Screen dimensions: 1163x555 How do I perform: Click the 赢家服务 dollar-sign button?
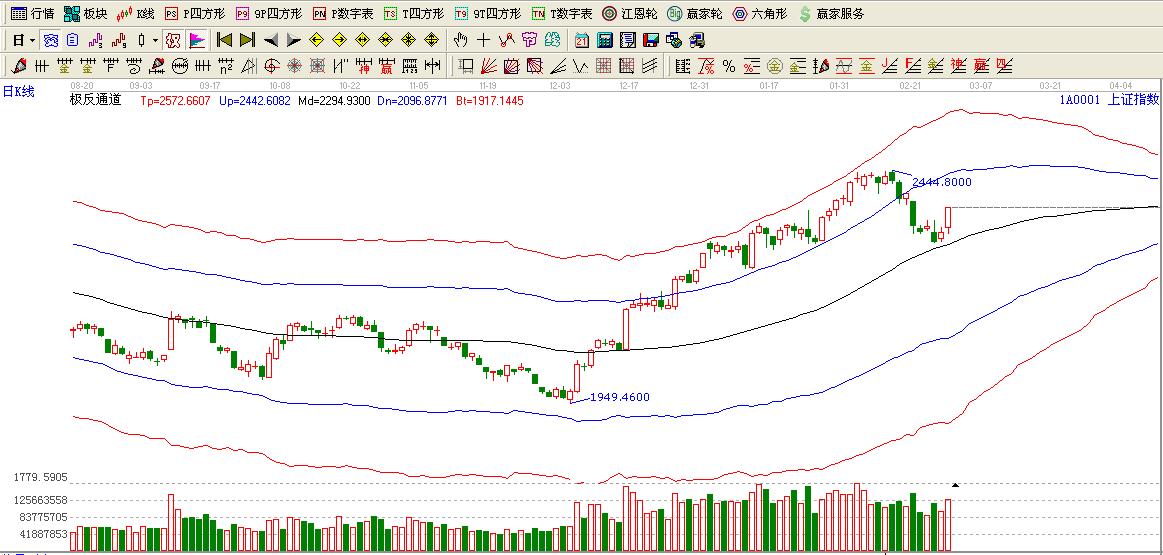tap(831, 14)
